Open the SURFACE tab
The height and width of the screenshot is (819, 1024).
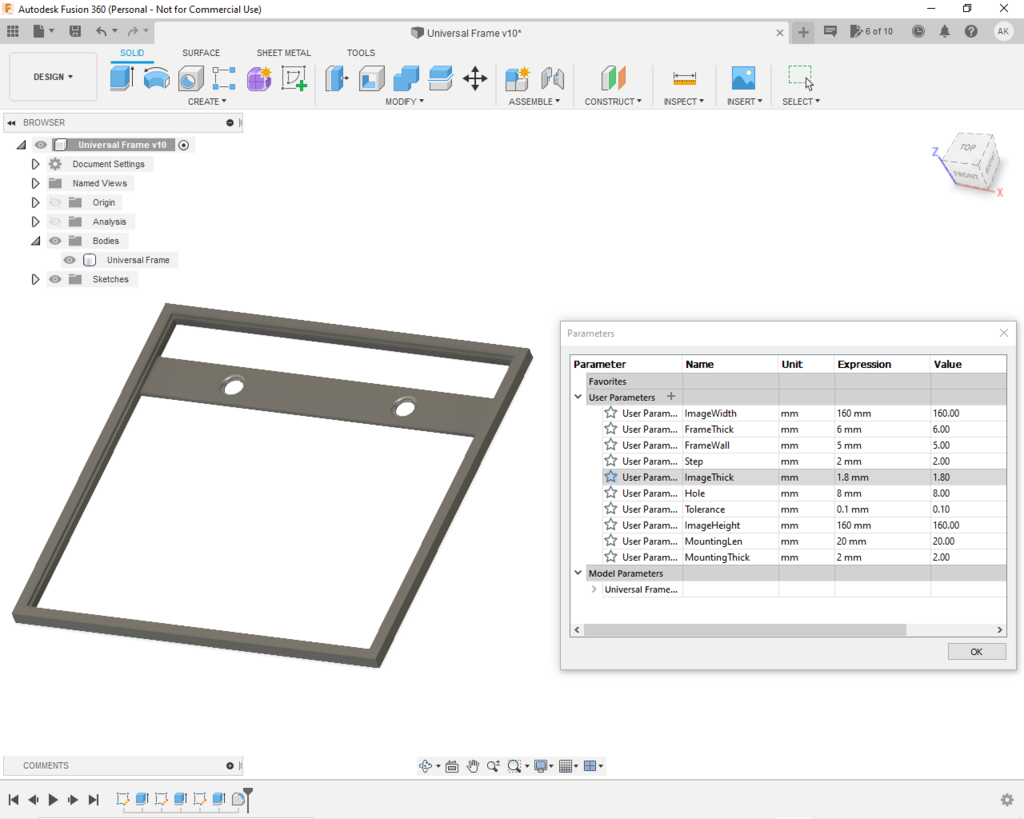(x=201, y=53)
